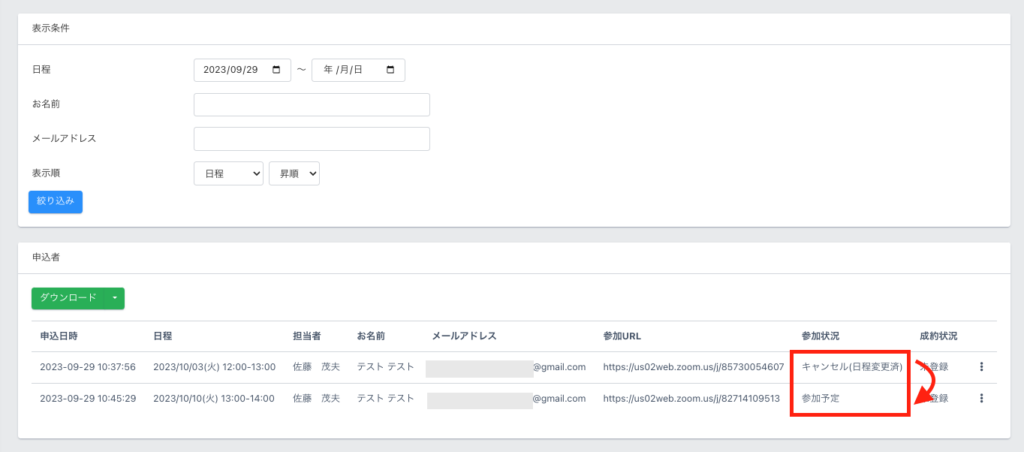Click the 参加予定 status cell
This screenshot has width=1024, height=452.
[x=821, y=398]
